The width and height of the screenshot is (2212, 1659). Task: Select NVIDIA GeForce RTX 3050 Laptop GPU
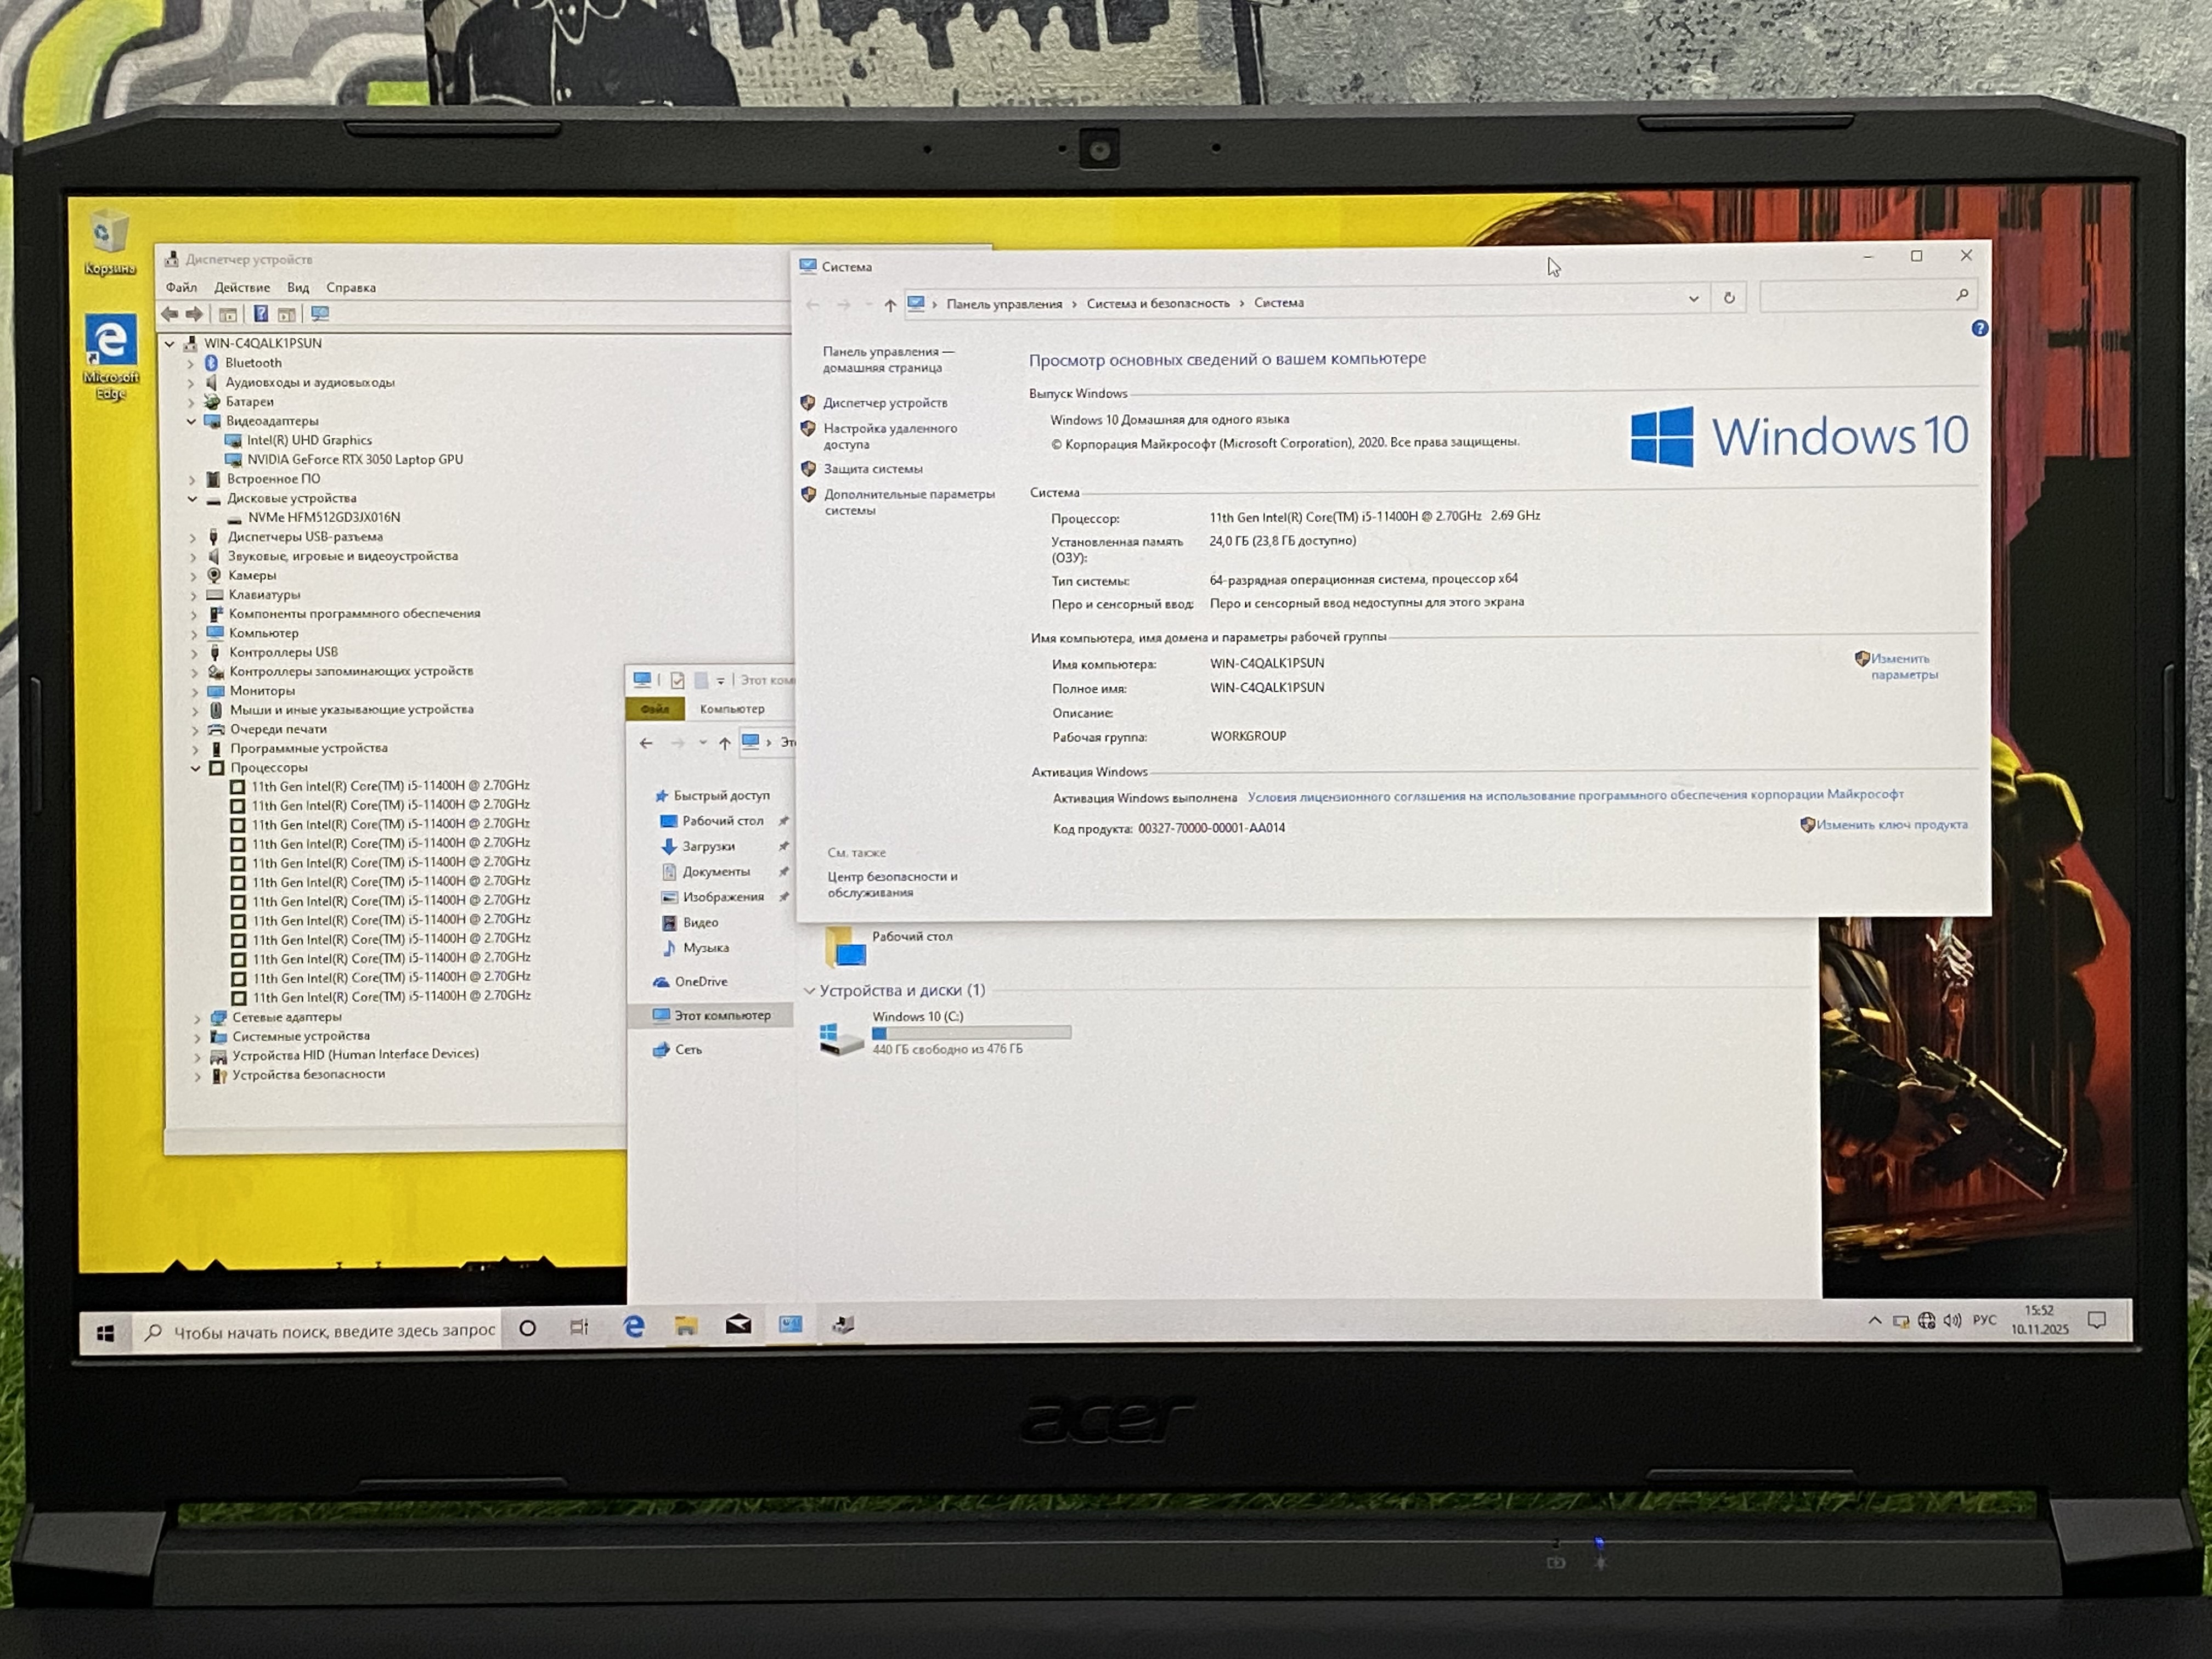coord(354,460)
